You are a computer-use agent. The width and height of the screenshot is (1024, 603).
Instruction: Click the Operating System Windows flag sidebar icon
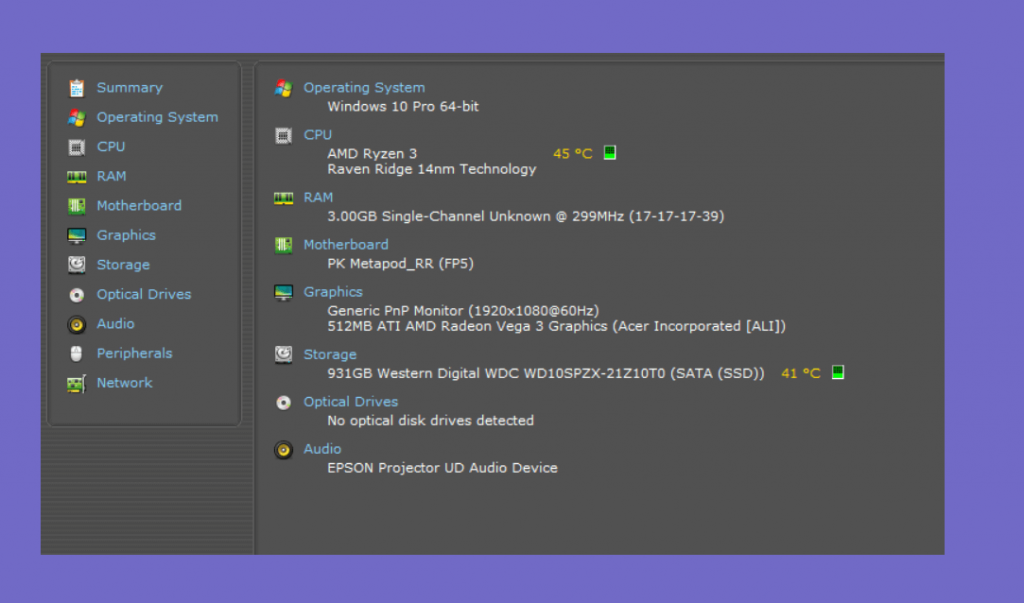click(x=76, y=118)
